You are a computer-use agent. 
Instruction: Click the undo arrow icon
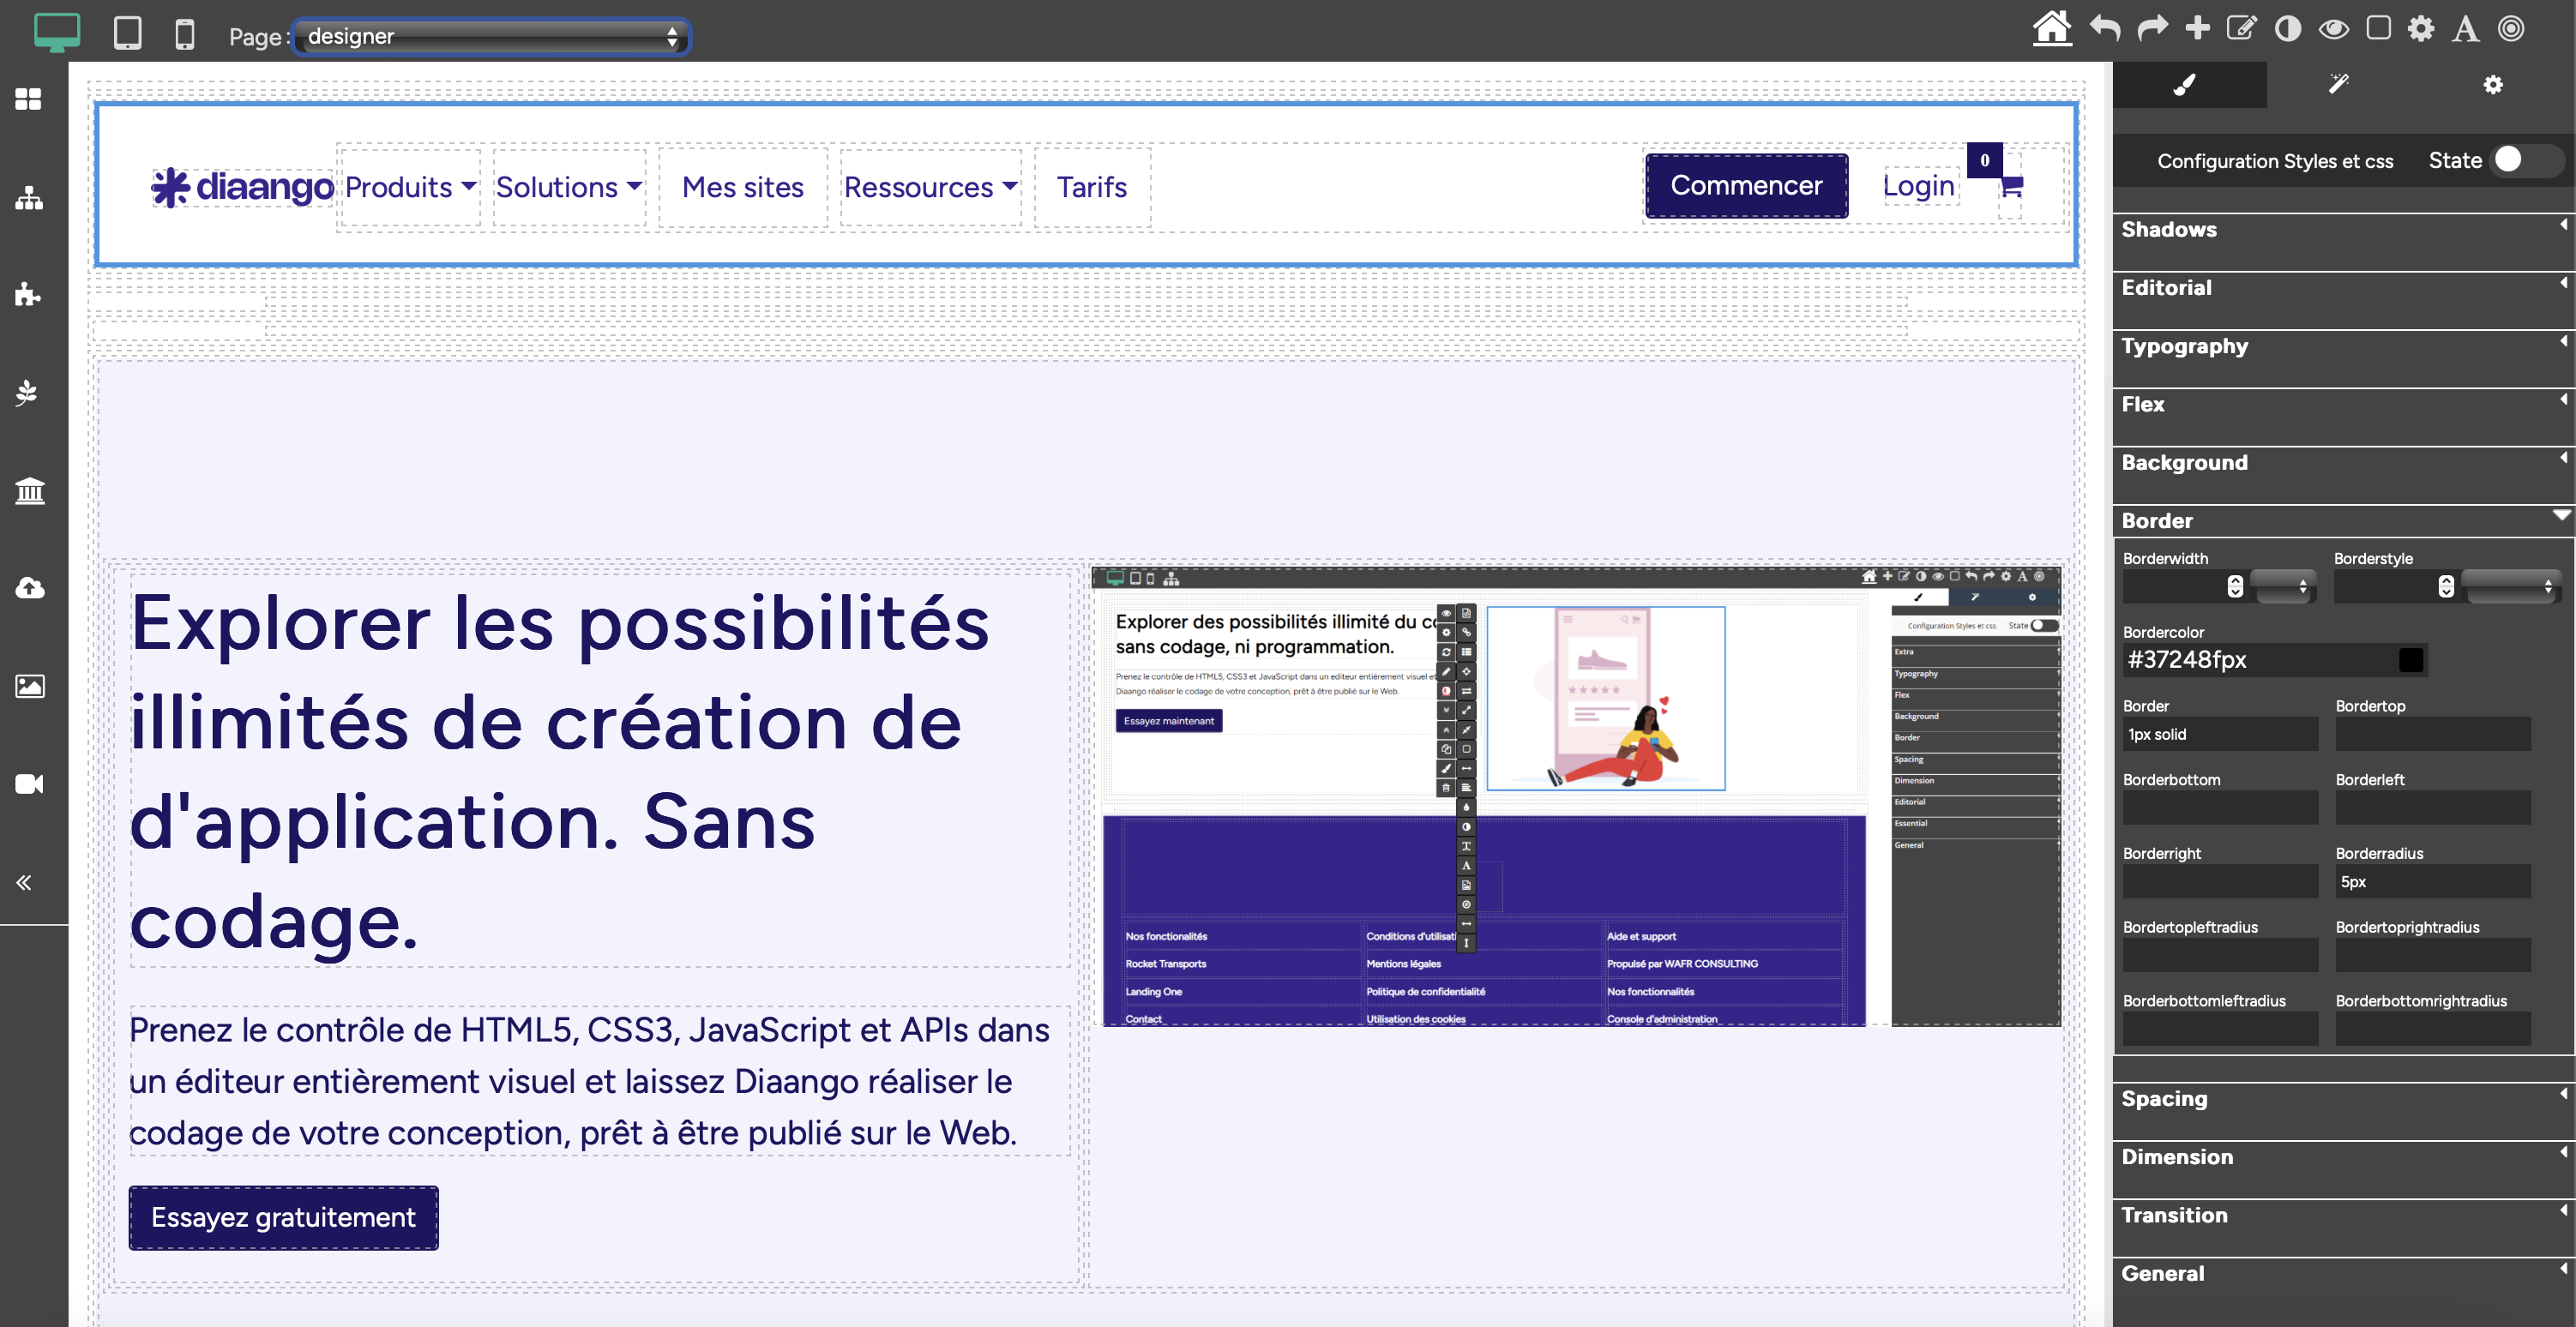(x=2104, y=28)
